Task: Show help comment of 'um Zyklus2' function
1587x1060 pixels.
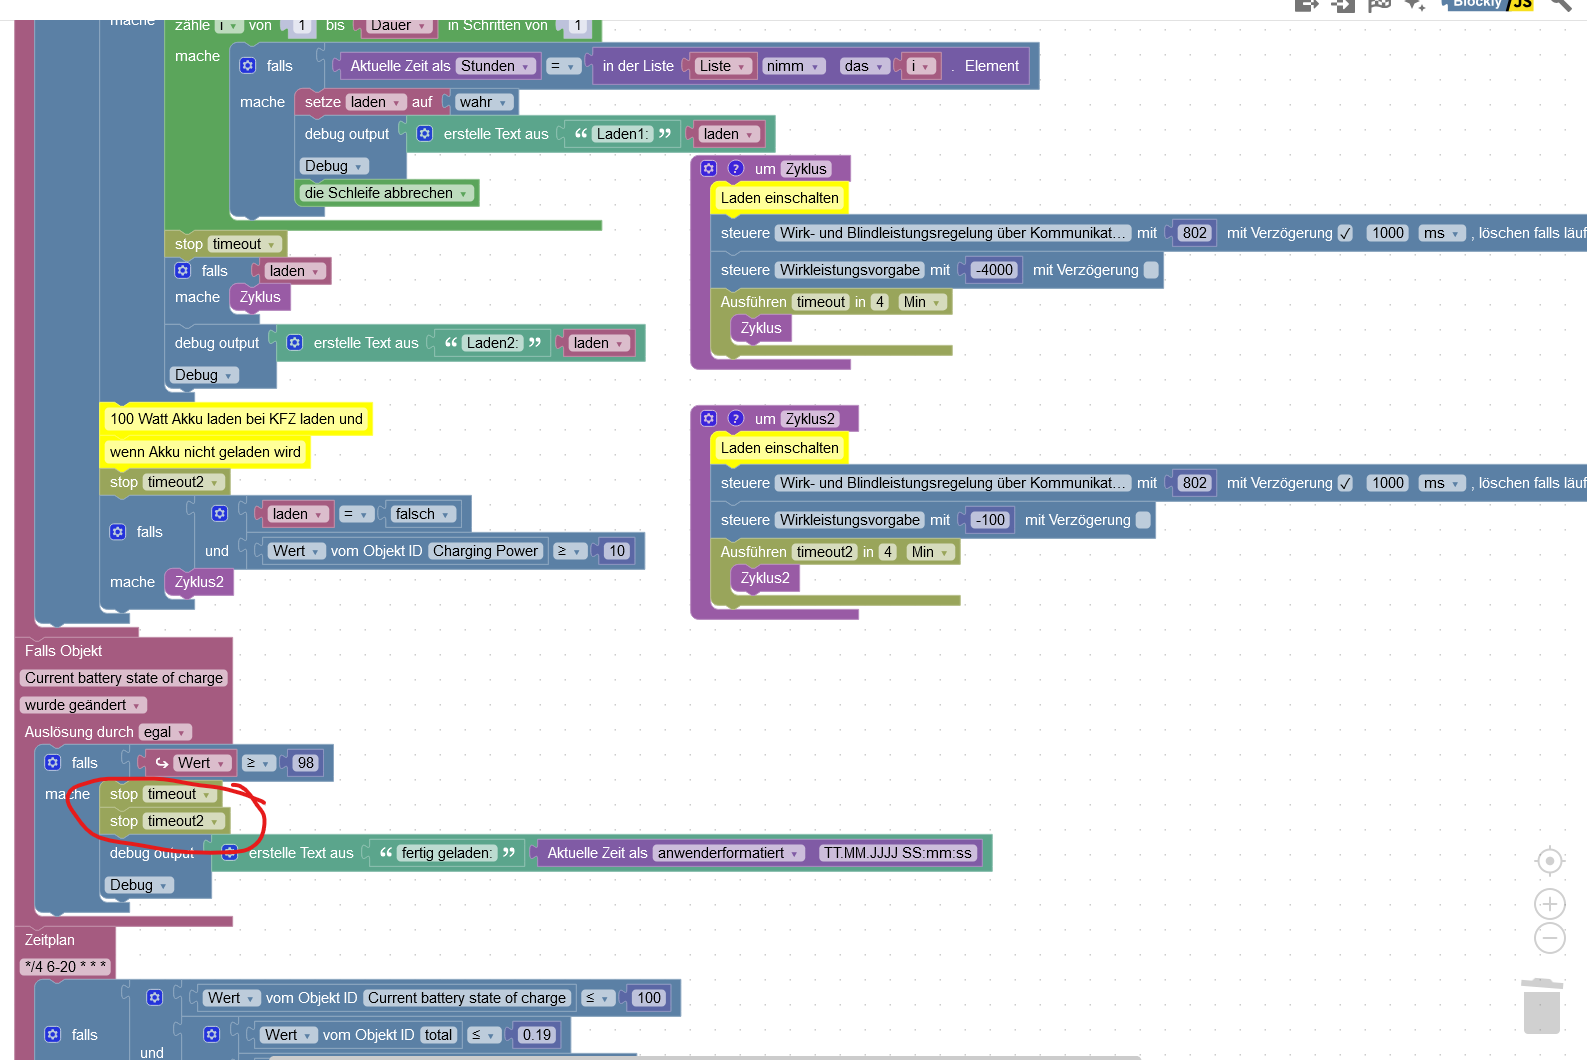Action: pos(735,419)
